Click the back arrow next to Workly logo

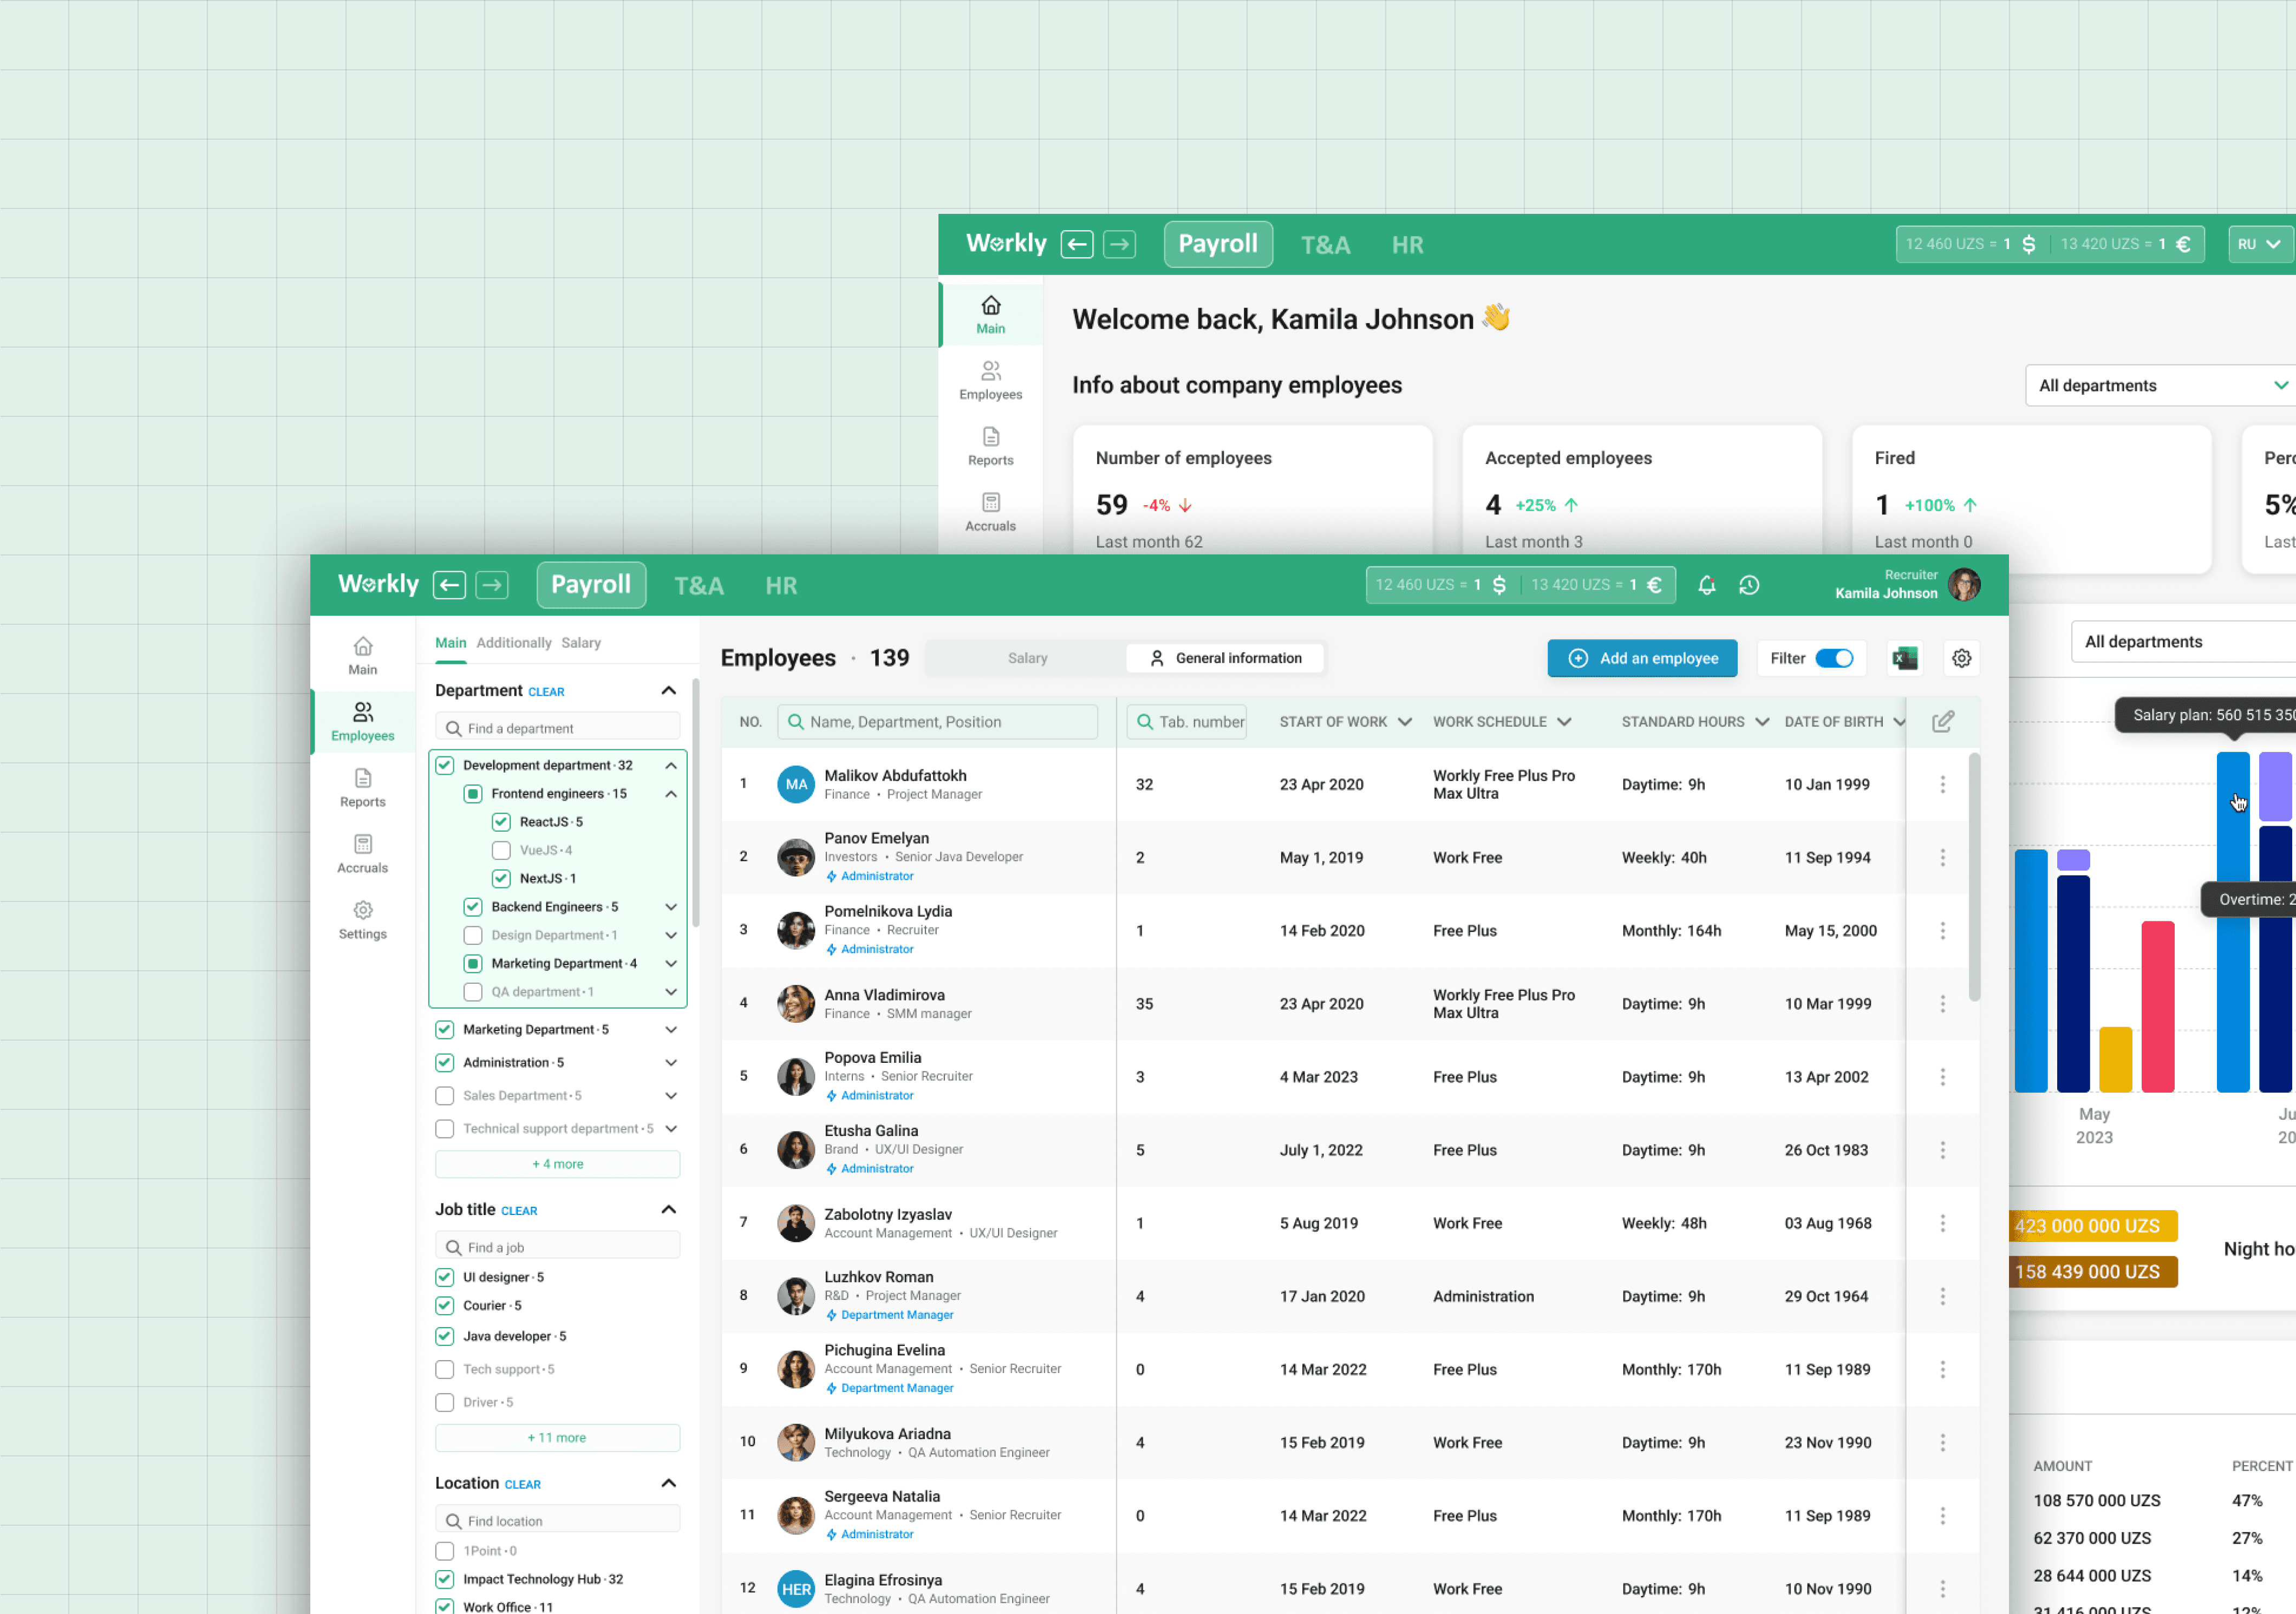[449, 585]
